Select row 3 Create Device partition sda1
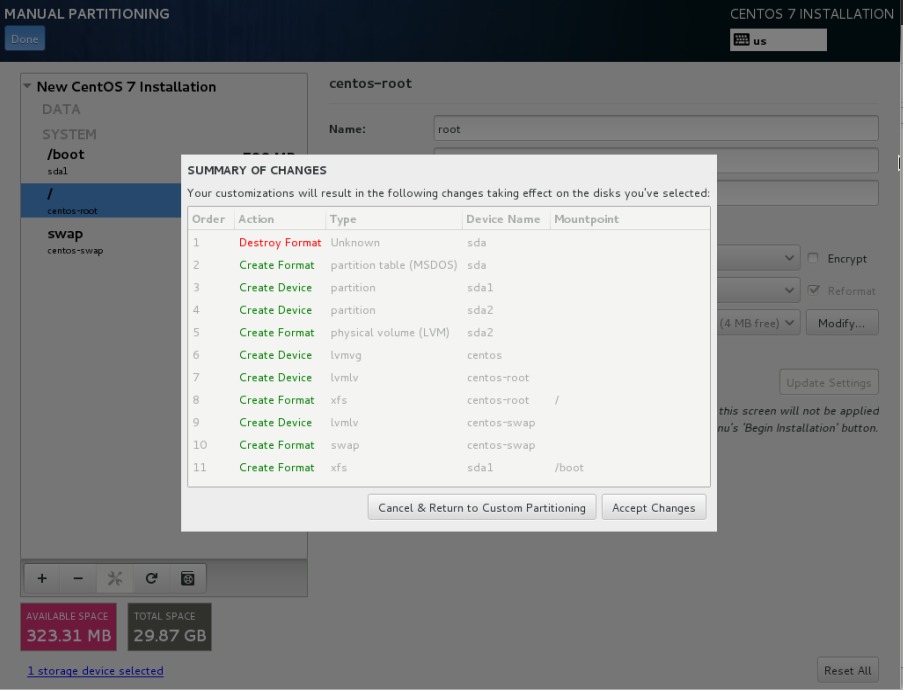 [x=449, y=287]
